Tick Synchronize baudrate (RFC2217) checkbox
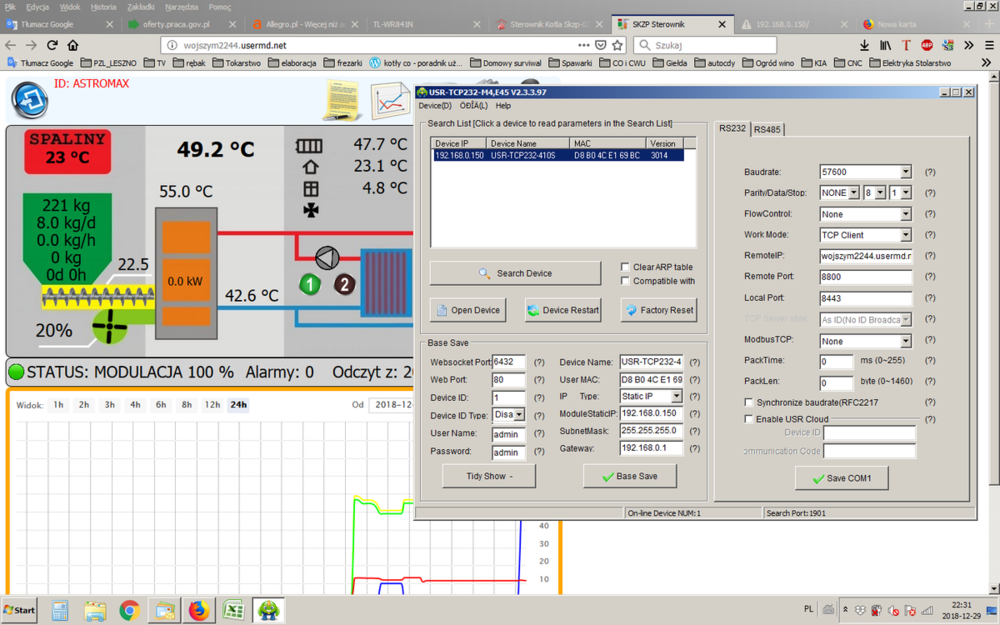Viewport: 1000px width, 625px height. (x=748, y=402)
